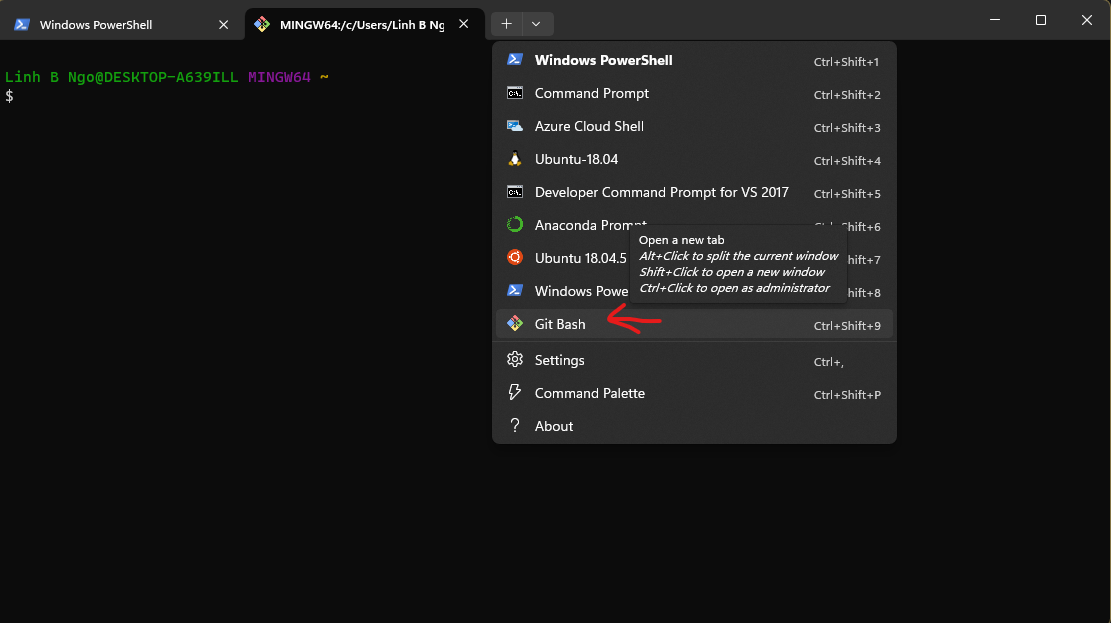Click the Git Bash diamond icon
Screen dimensions: 1111x623
[x=514, y=323]
